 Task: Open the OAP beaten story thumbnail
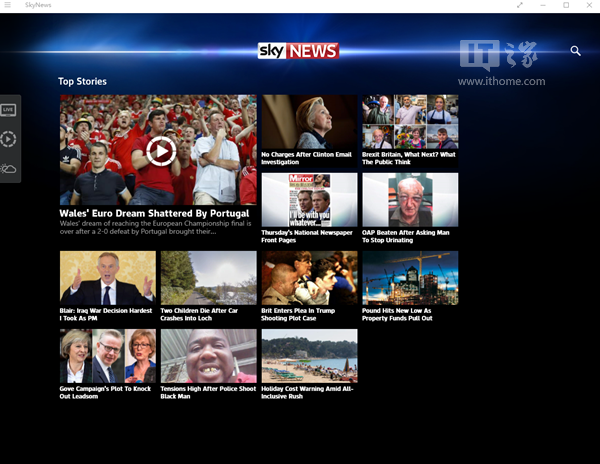pos(410,200)
